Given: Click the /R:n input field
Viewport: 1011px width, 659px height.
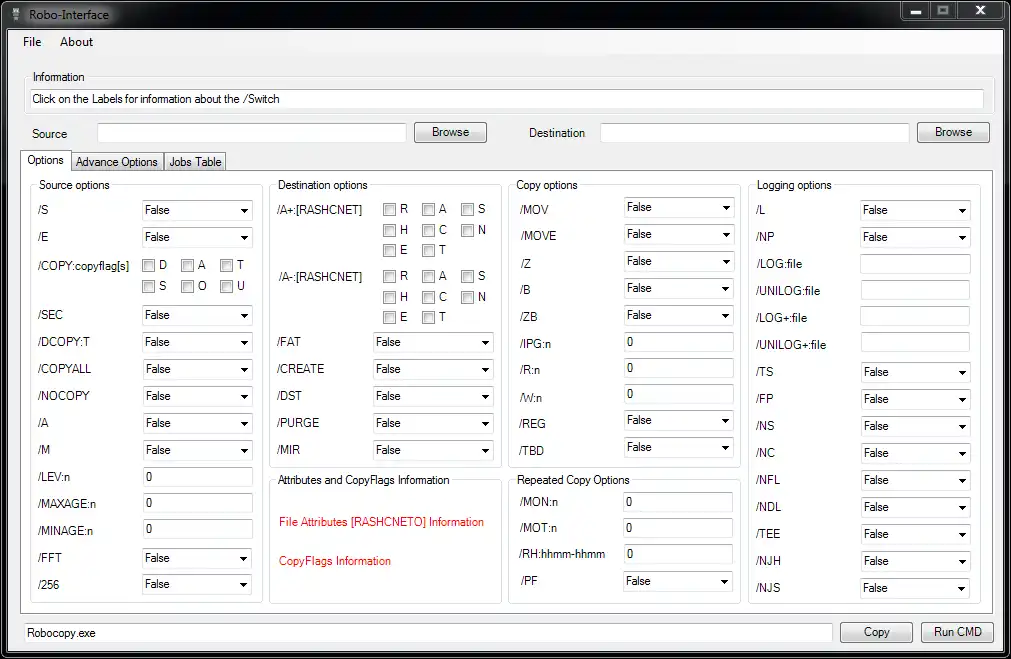Looking at the screenshot, I should (x=679, y=368).
